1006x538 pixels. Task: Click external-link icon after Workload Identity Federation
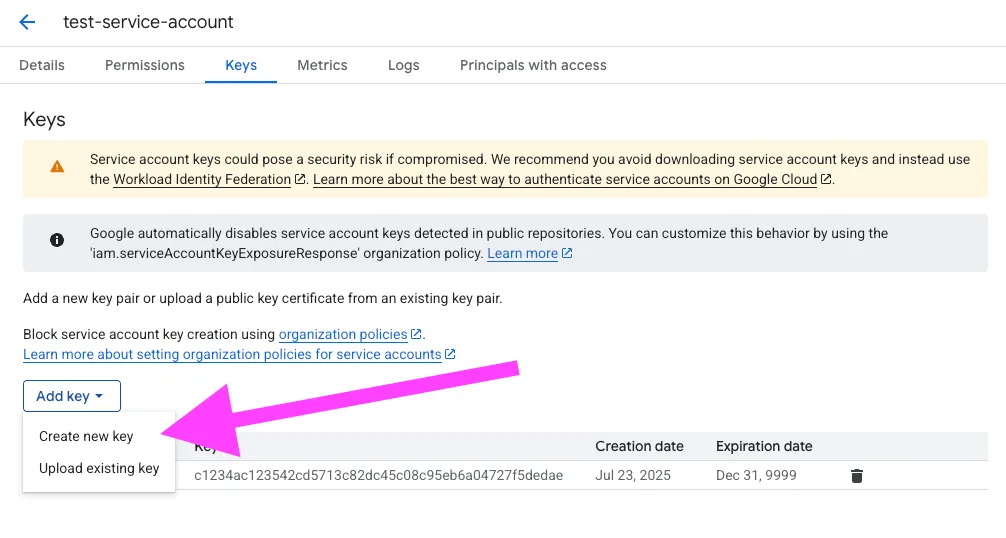point(300,180)
